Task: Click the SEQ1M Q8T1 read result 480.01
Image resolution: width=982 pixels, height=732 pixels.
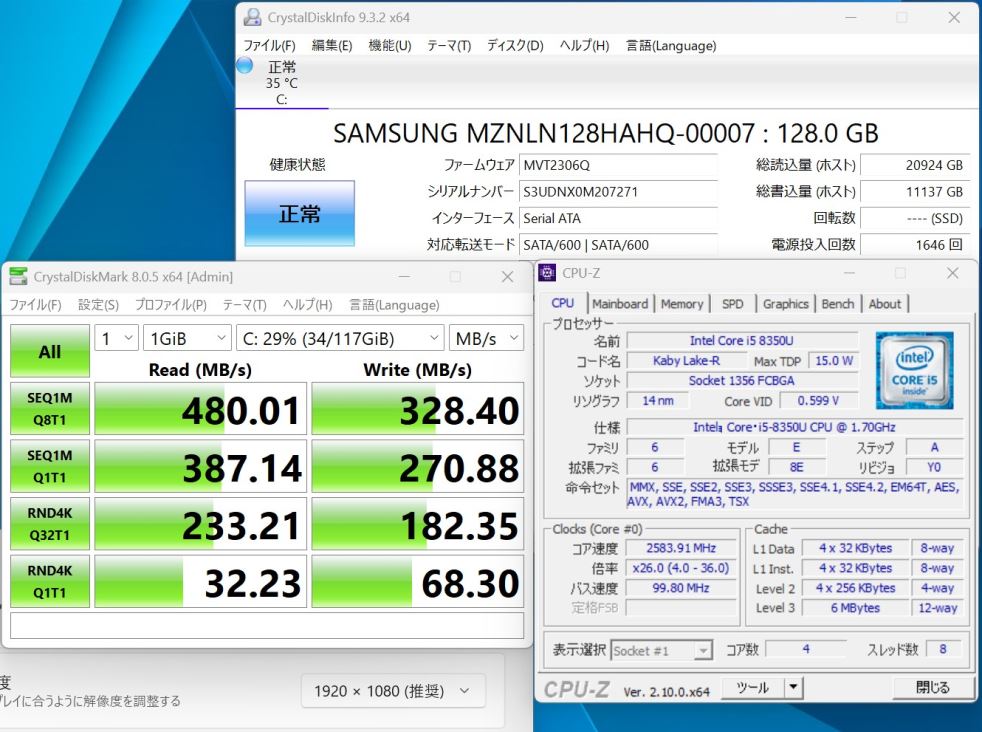Action: (x=200, y=409)
